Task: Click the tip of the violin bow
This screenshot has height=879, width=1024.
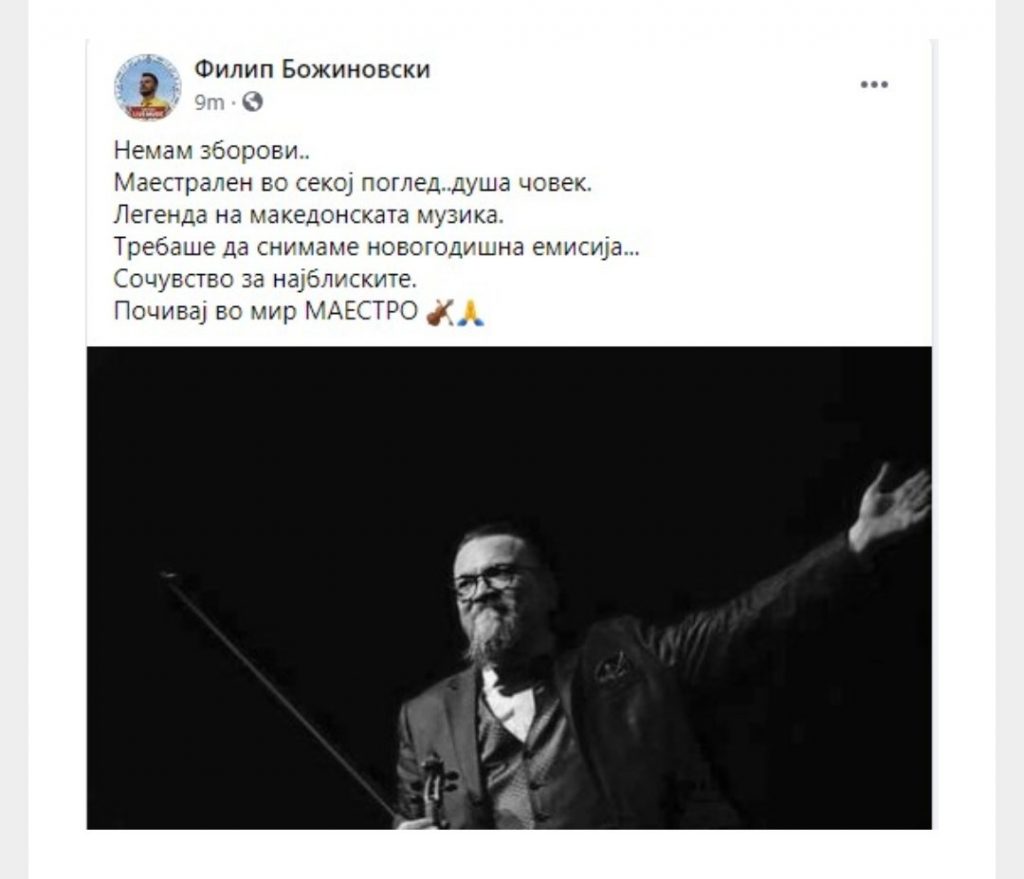Action: click(x=168, y=577)
